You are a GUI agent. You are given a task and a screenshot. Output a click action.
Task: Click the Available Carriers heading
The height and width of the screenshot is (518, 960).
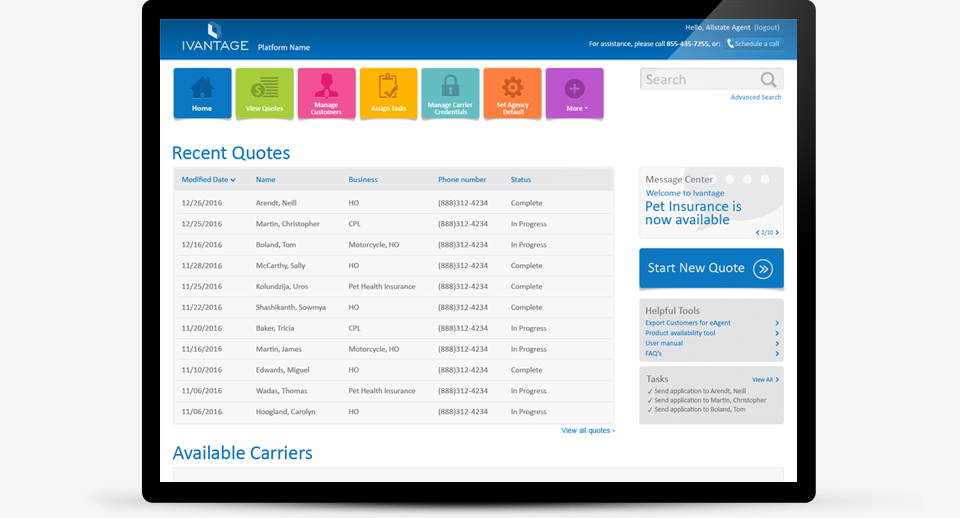[x=242, y=452]
